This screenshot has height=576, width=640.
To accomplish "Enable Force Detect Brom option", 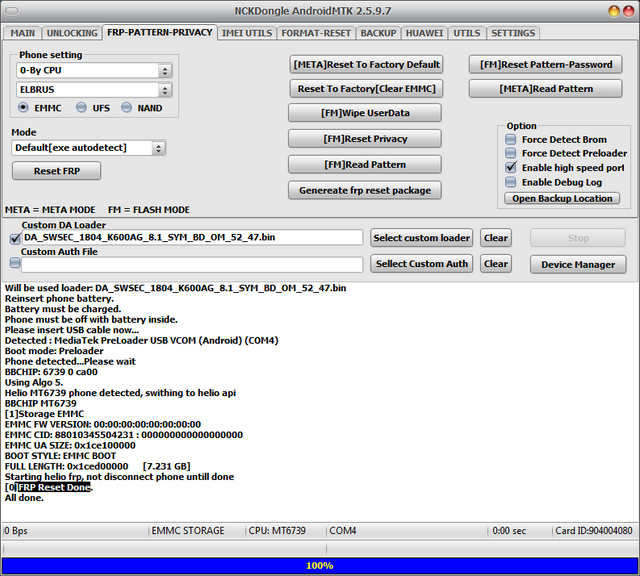I will pos(511,140).
